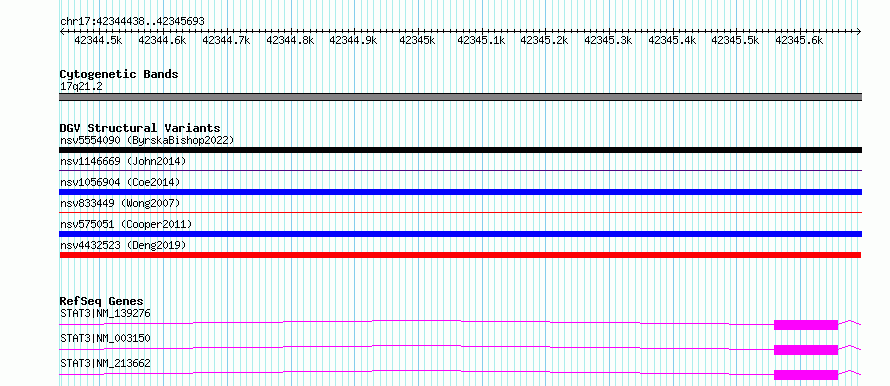
Task: Select the 42345.6k ruler position
Action: pyautogui.click(x=799, y=40)
